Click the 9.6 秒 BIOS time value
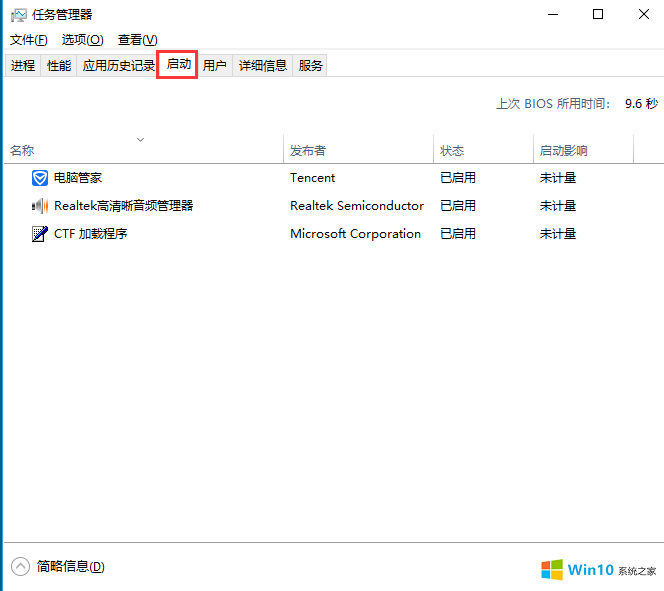Screen dimensions: 664x591 [642, 104]
